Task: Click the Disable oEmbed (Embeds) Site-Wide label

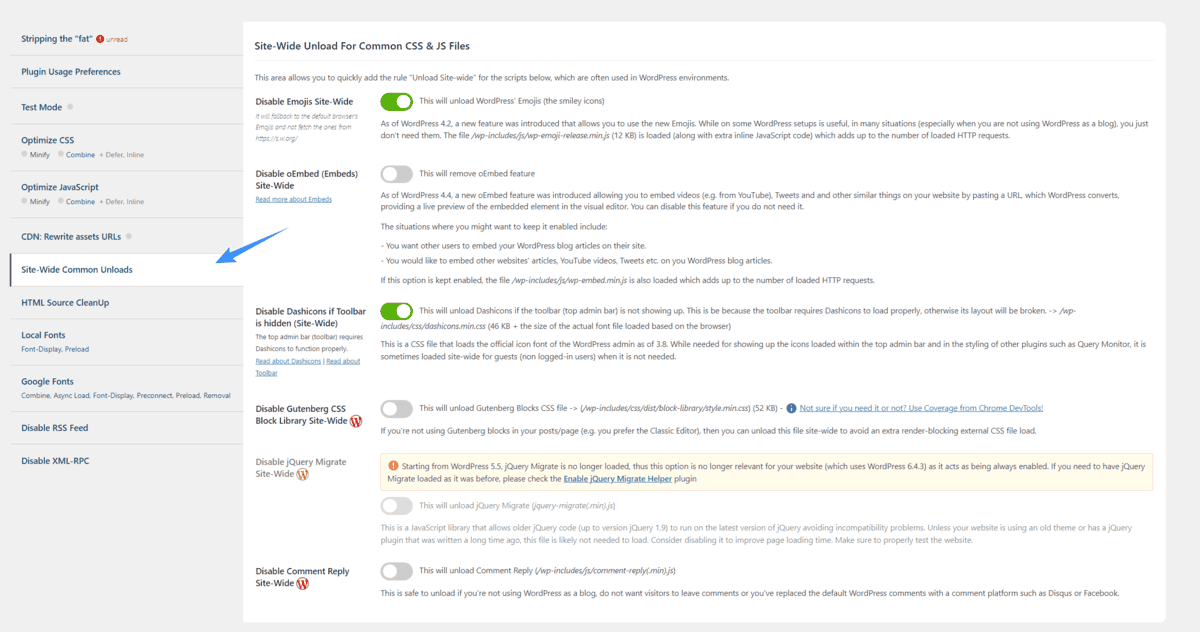Action: point(304,179)
